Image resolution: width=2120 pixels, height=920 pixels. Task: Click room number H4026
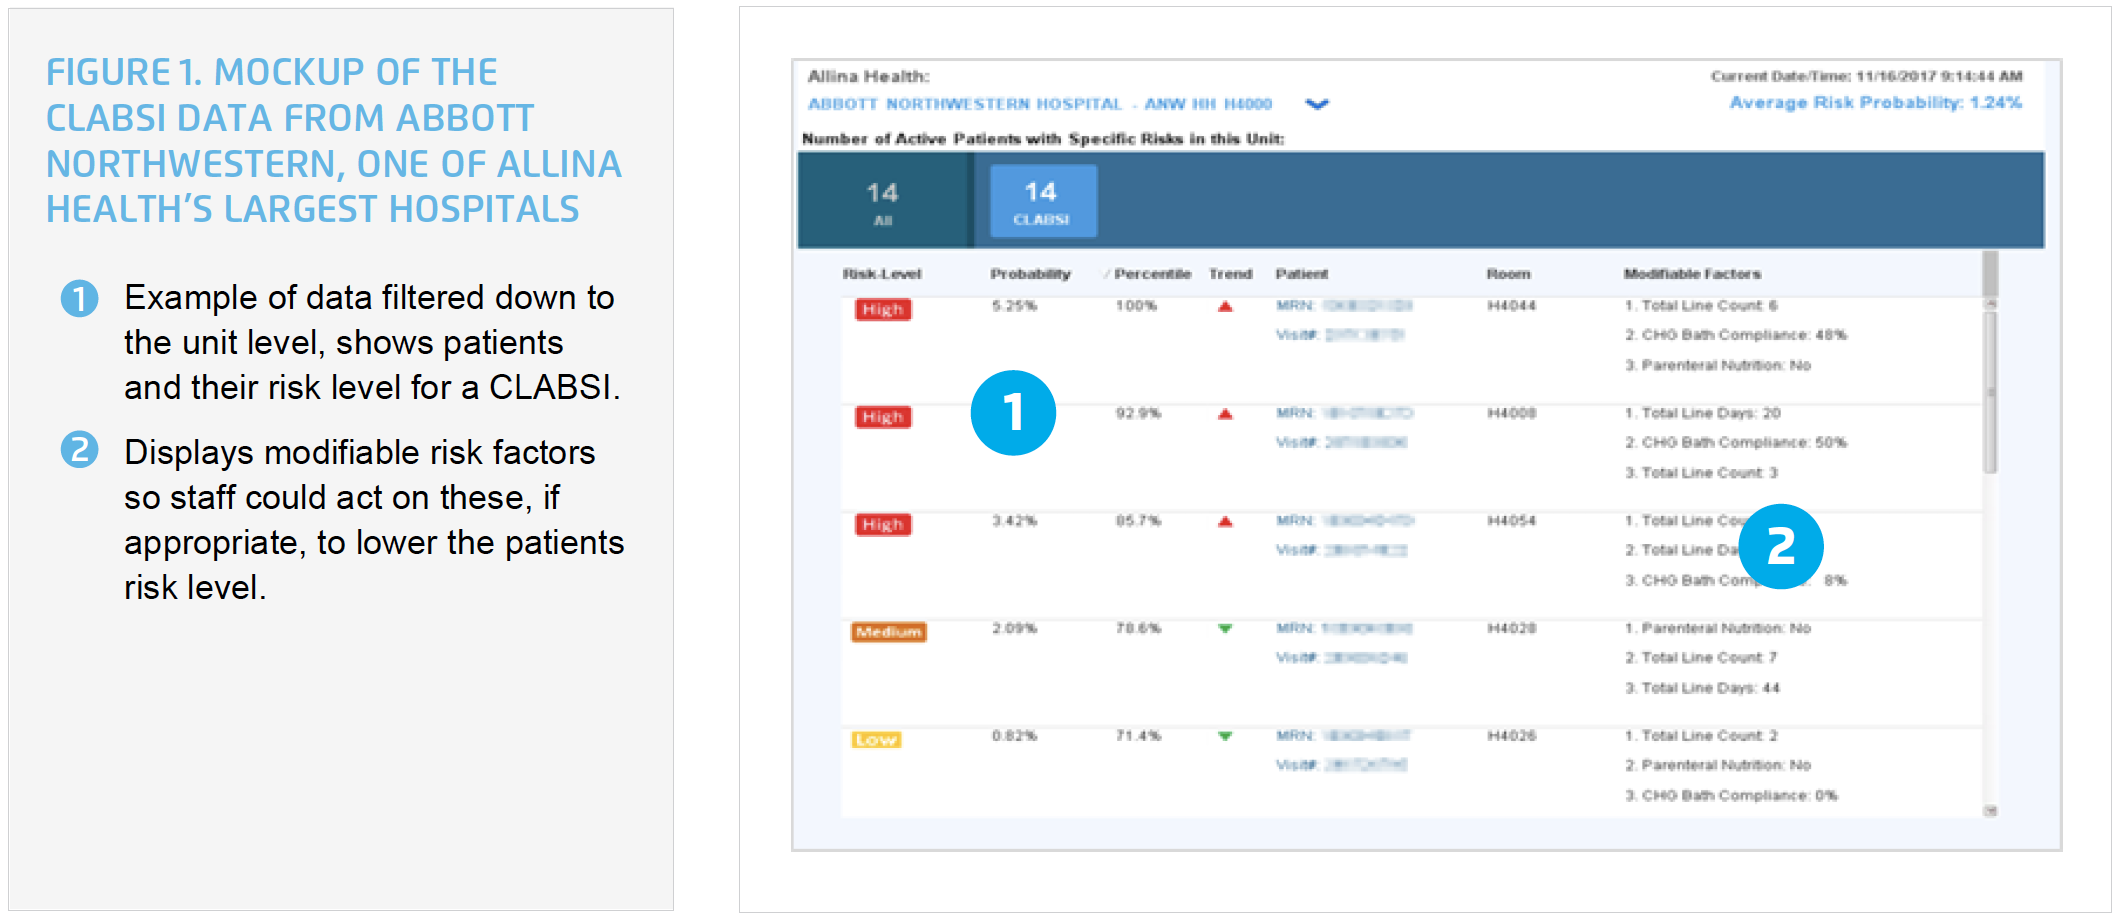(x=1511, y=736)
